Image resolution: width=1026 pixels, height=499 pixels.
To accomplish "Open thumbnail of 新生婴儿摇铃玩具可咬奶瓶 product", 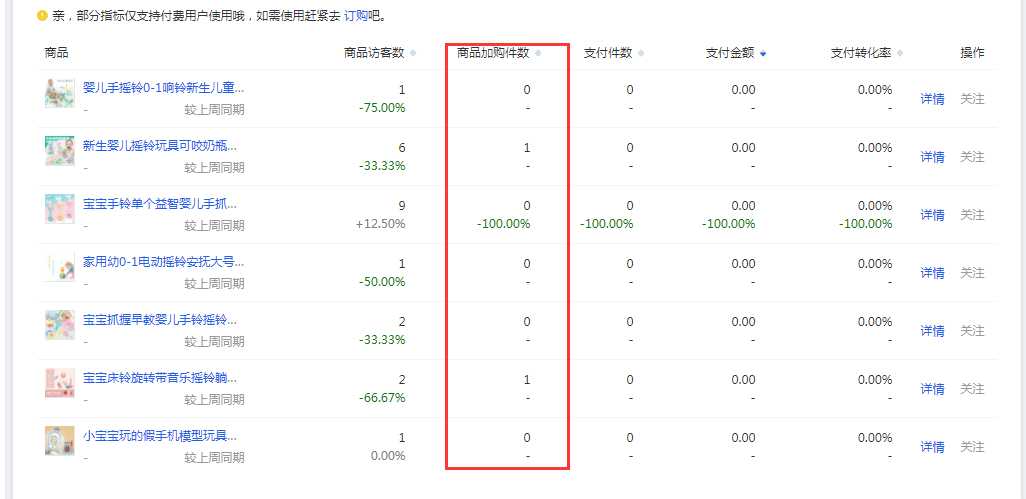I will 60,151.
